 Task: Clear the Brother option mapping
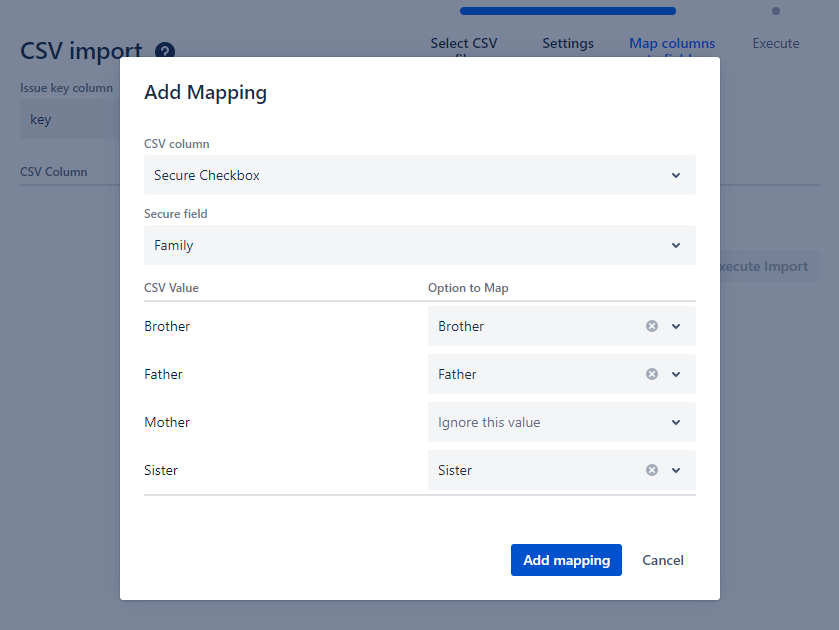pos(652,326)
